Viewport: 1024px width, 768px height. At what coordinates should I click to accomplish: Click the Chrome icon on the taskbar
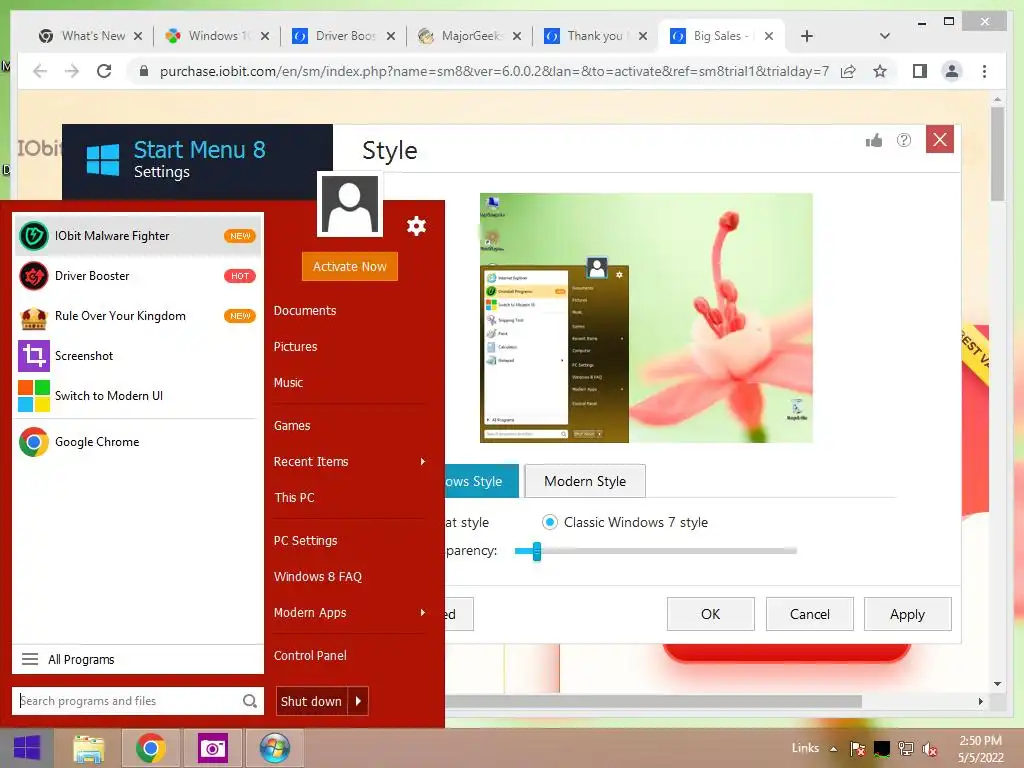coord(151,748)
